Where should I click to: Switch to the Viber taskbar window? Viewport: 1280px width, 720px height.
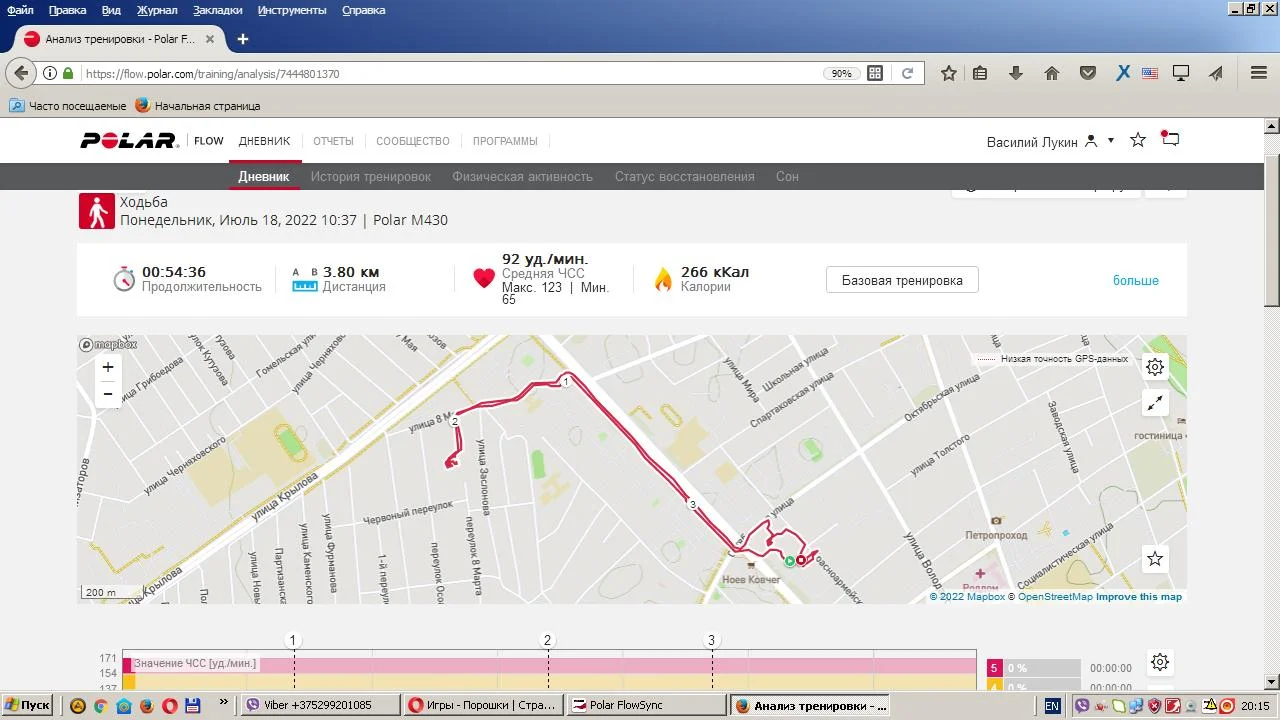(321, 705)
